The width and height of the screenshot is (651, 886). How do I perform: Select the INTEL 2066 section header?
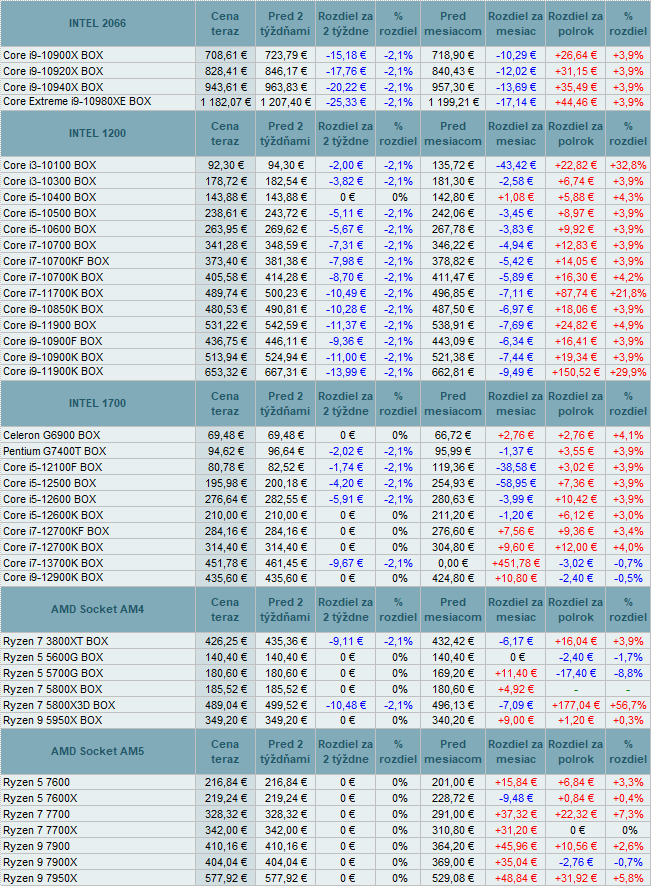coord(97,23)
